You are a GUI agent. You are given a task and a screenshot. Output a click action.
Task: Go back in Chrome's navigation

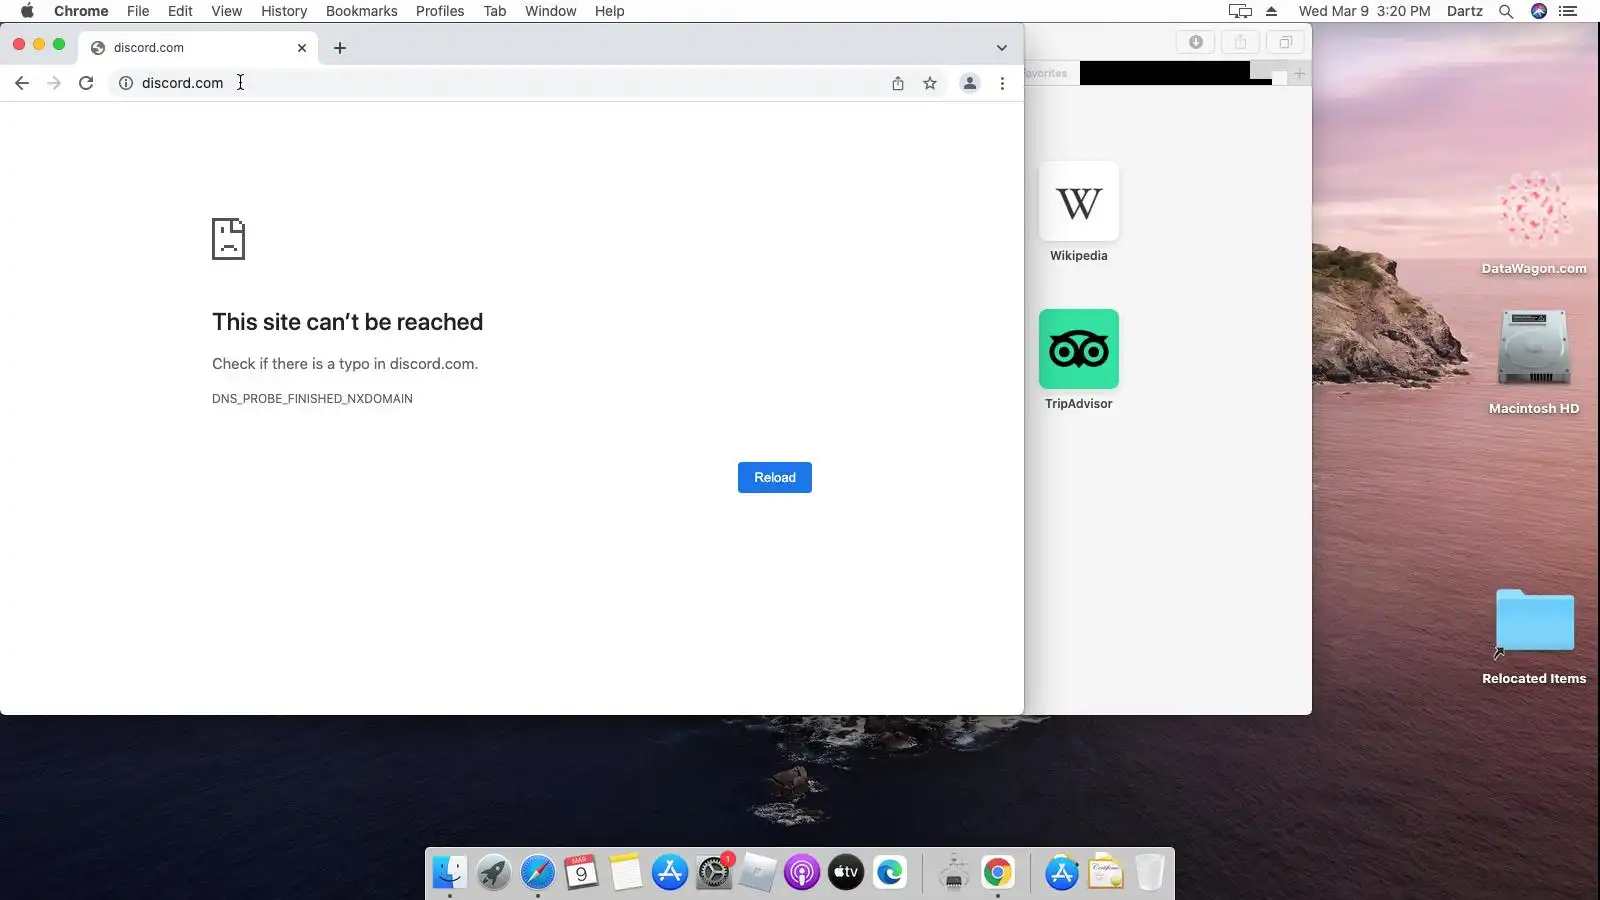pyautogui.click(x=22, y=83)
